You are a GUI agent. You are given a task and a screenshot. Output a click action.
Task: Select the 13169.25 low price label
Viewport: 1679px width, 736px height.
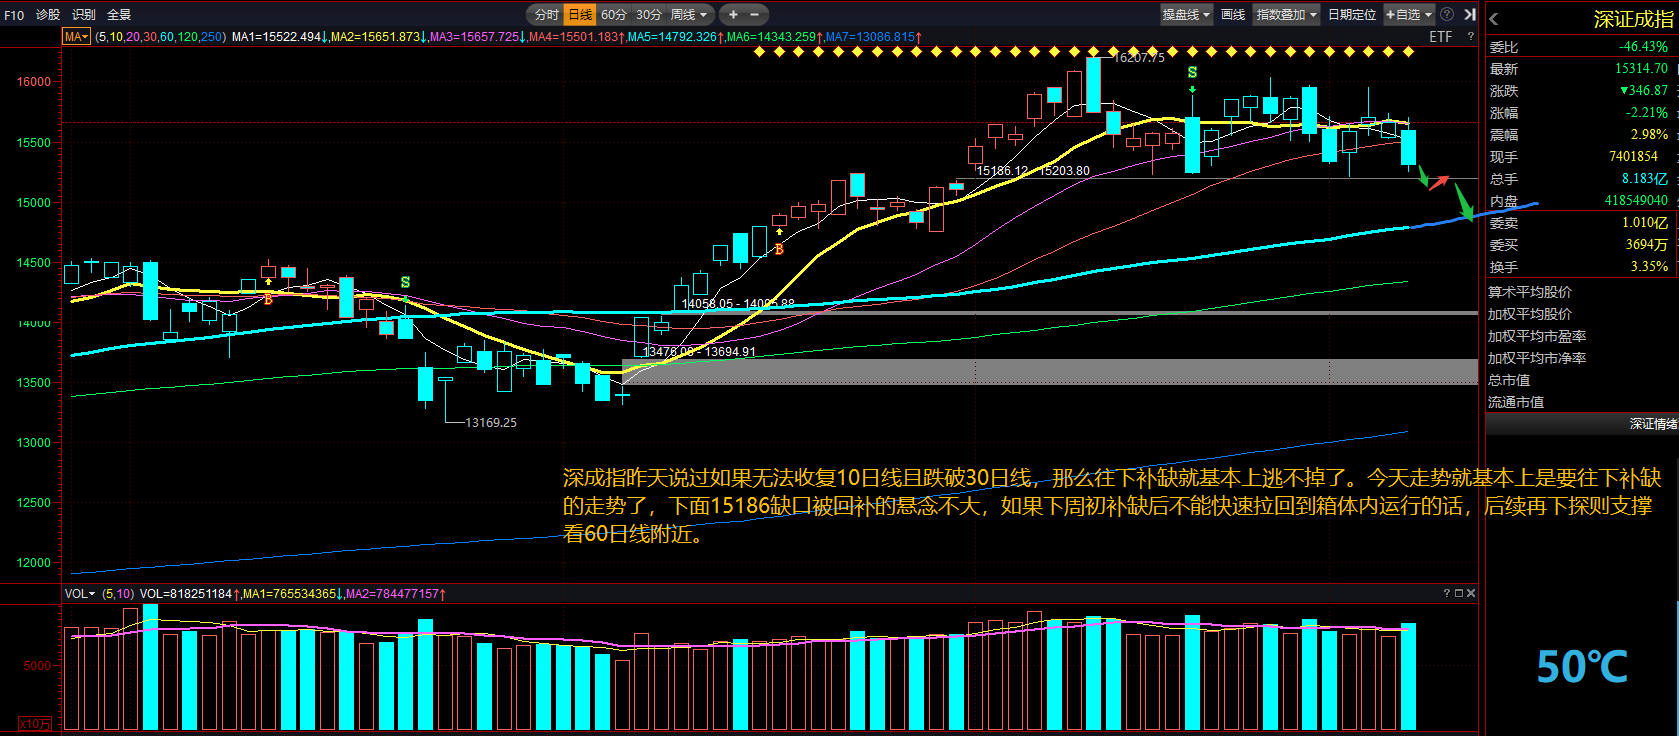pyautogui.click(x=491, y=423)
